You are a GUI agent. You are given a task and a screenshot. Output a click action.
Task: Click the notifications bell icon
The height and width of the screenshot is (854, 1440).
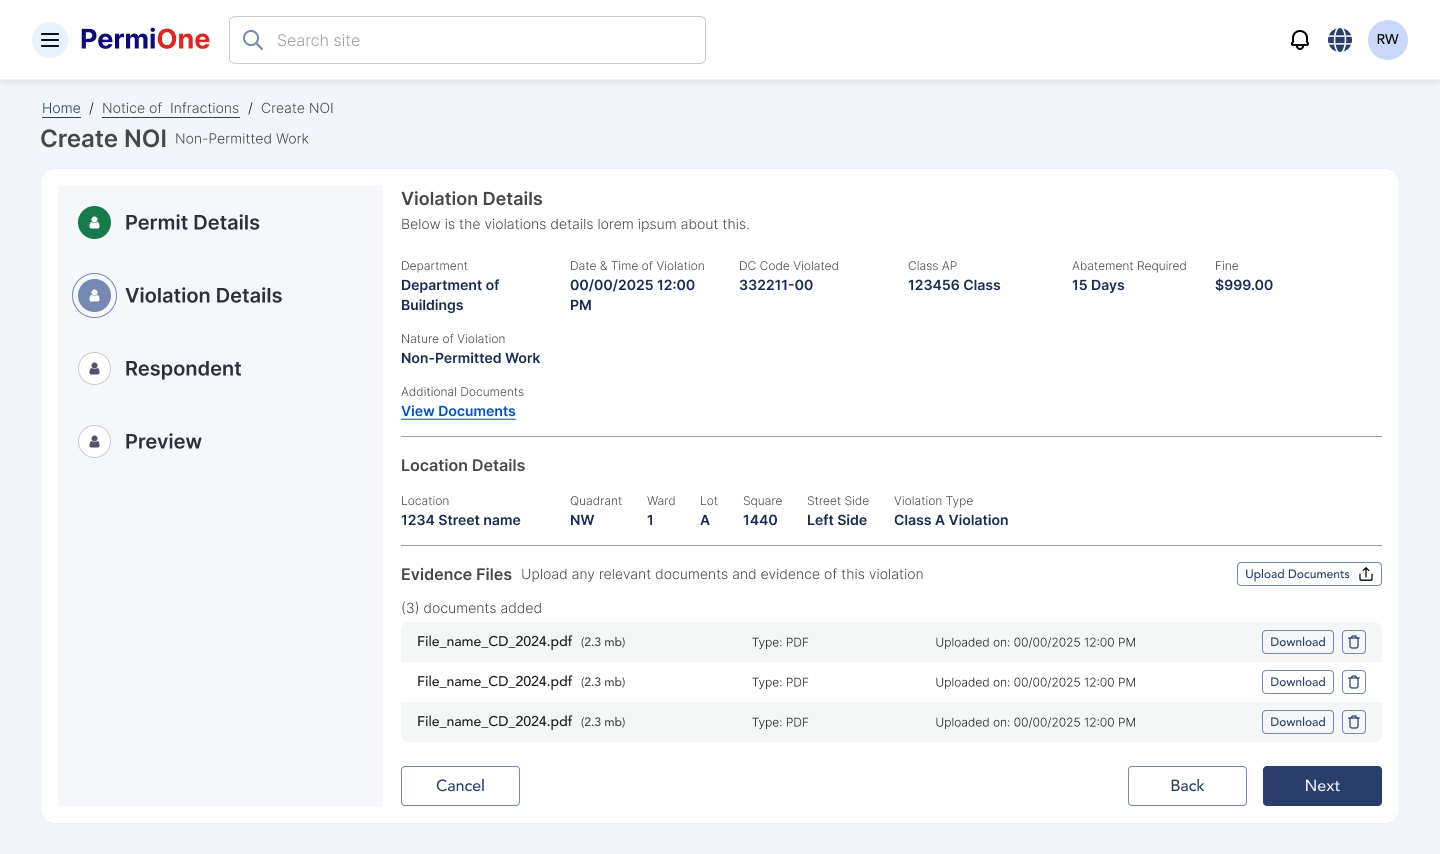click(1299, 40)
